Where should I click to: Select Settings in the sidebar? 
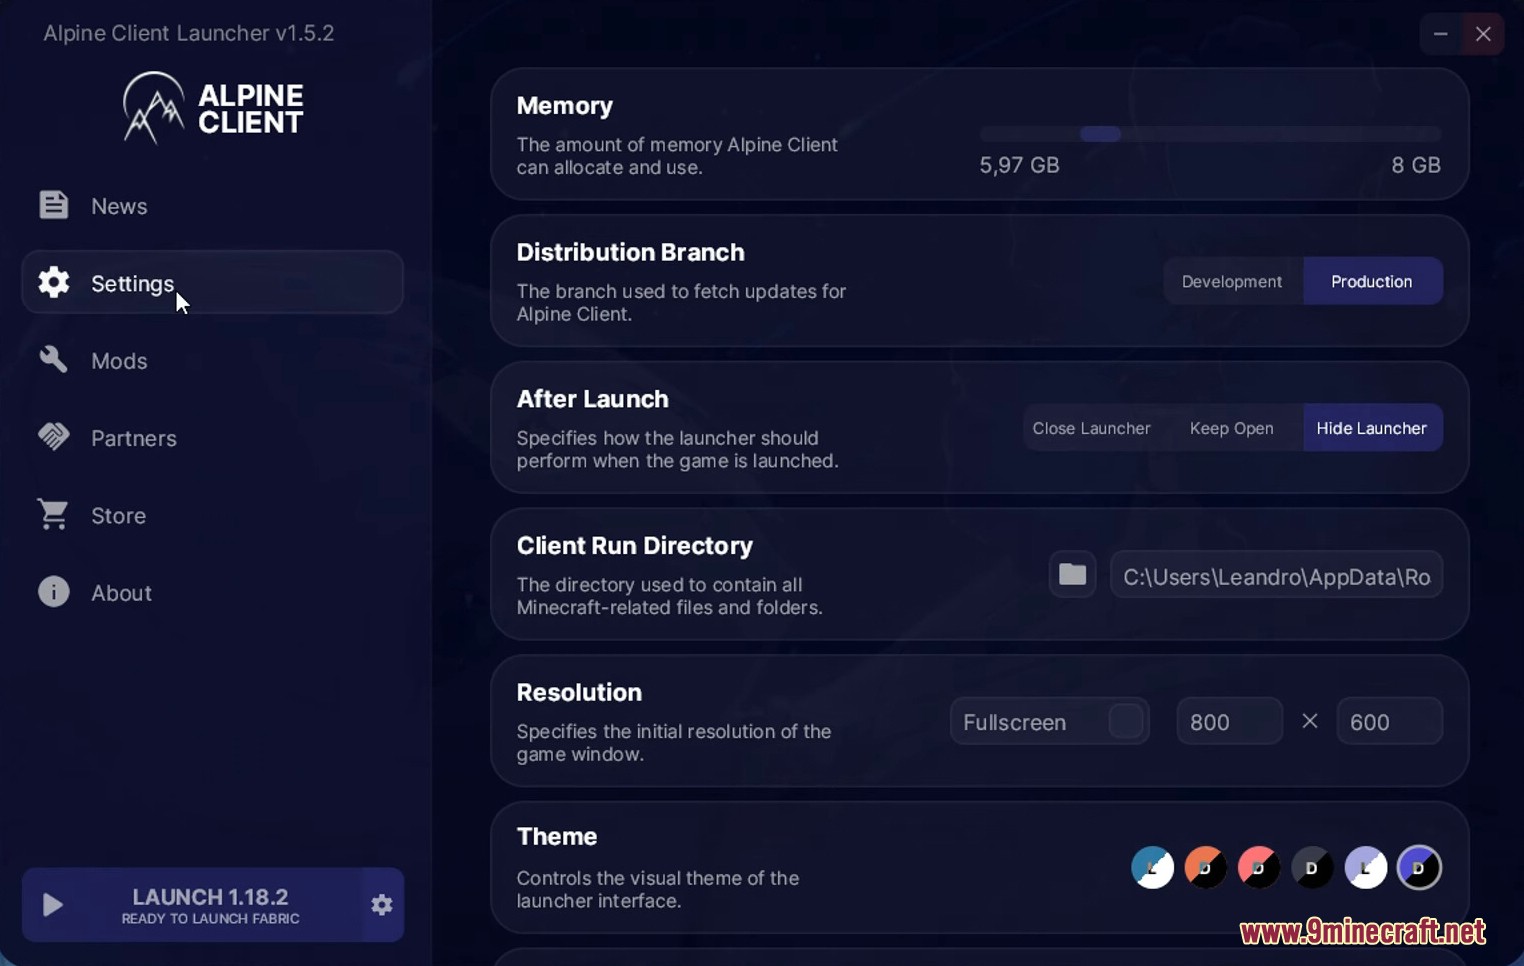(212, 283)
